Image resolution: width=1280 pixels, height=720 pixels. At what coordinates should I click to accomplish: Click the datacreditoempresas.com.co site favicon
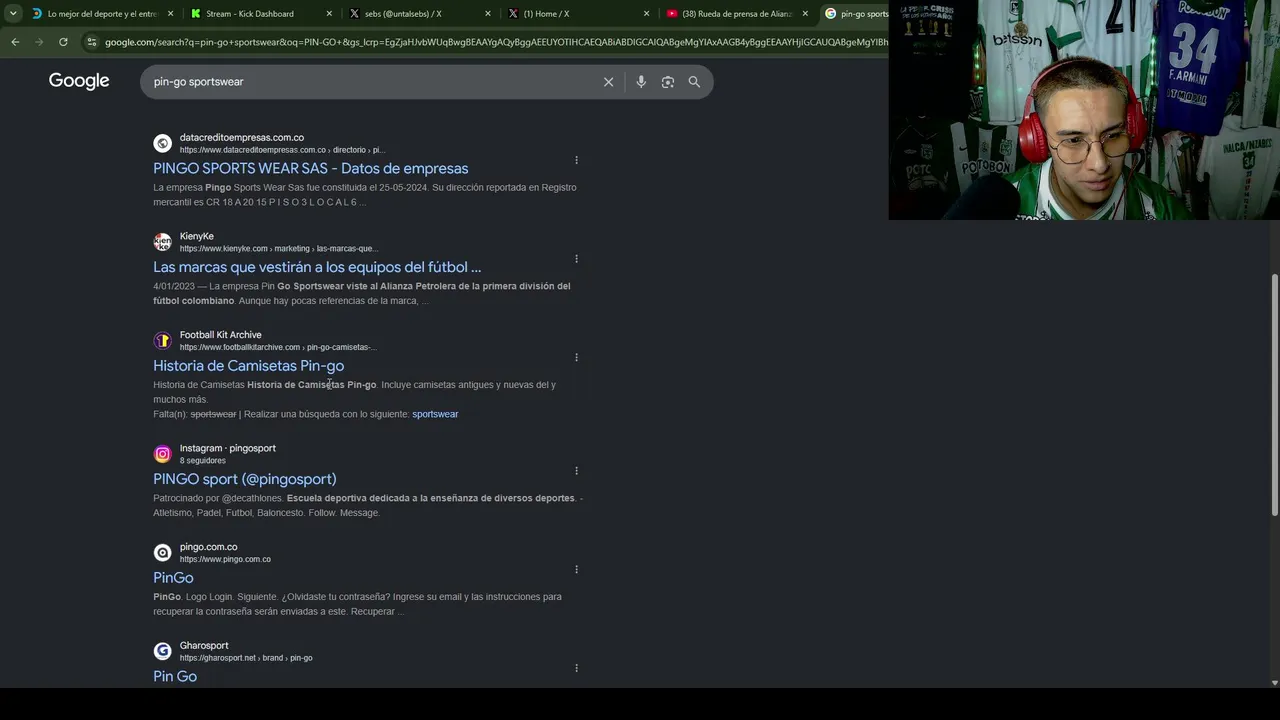pos(162,143)
